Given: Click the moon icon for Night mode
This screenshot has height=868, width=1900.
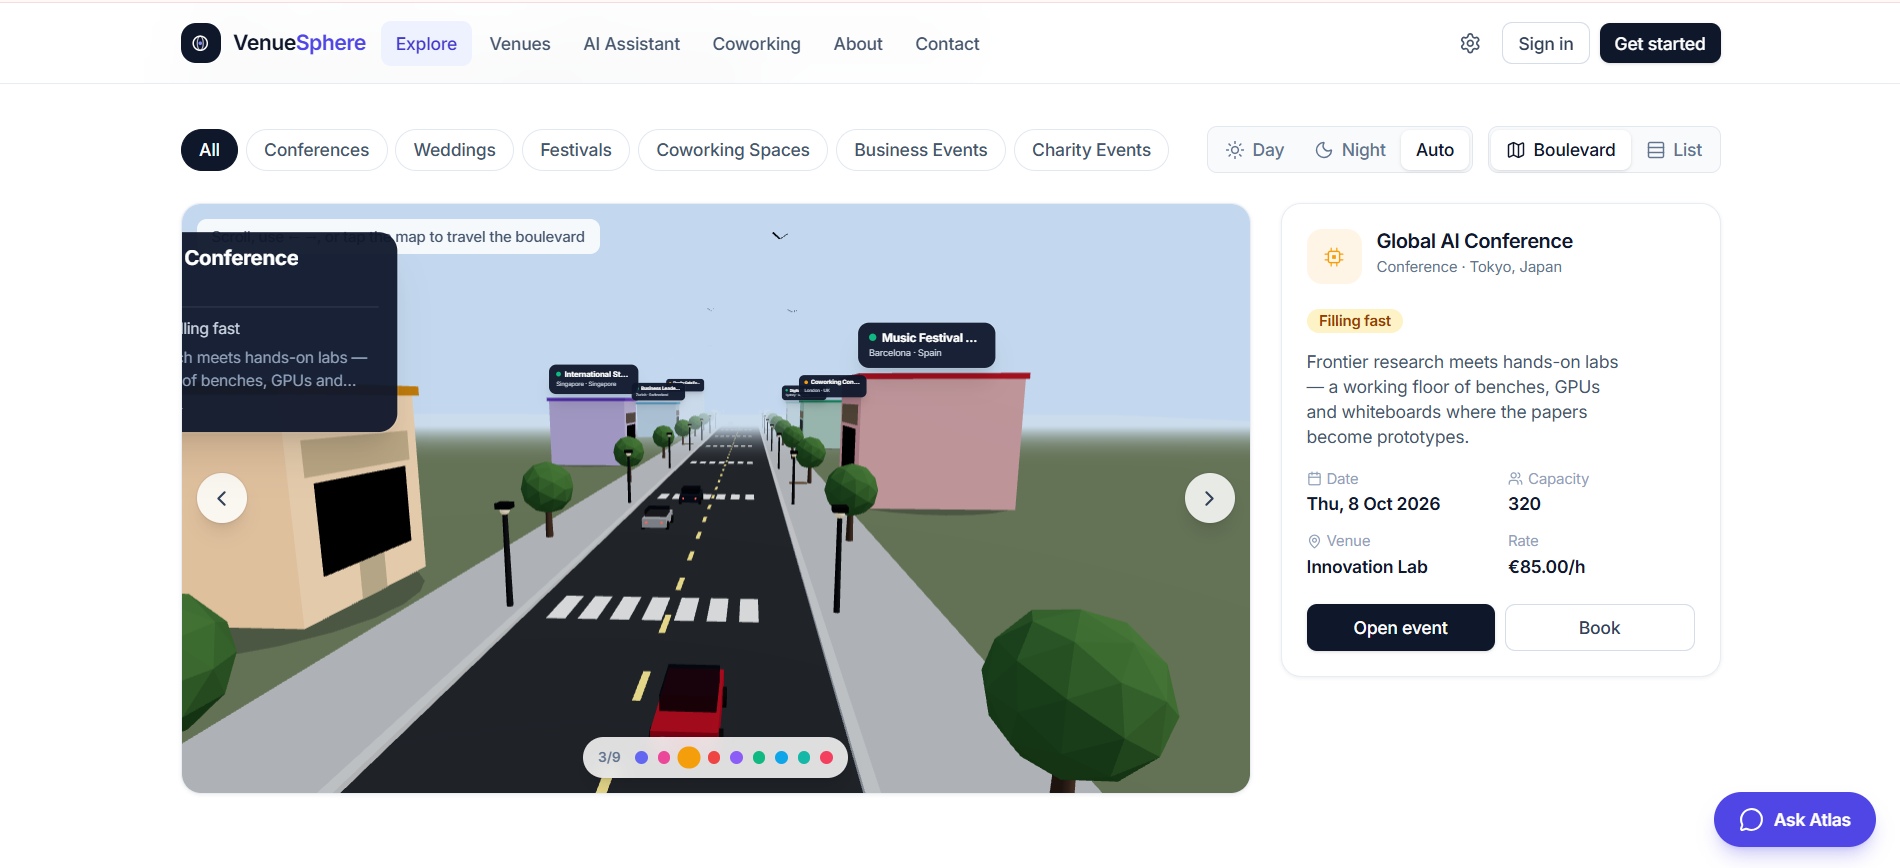Looking at the screenshot, I should point(1324,150).
